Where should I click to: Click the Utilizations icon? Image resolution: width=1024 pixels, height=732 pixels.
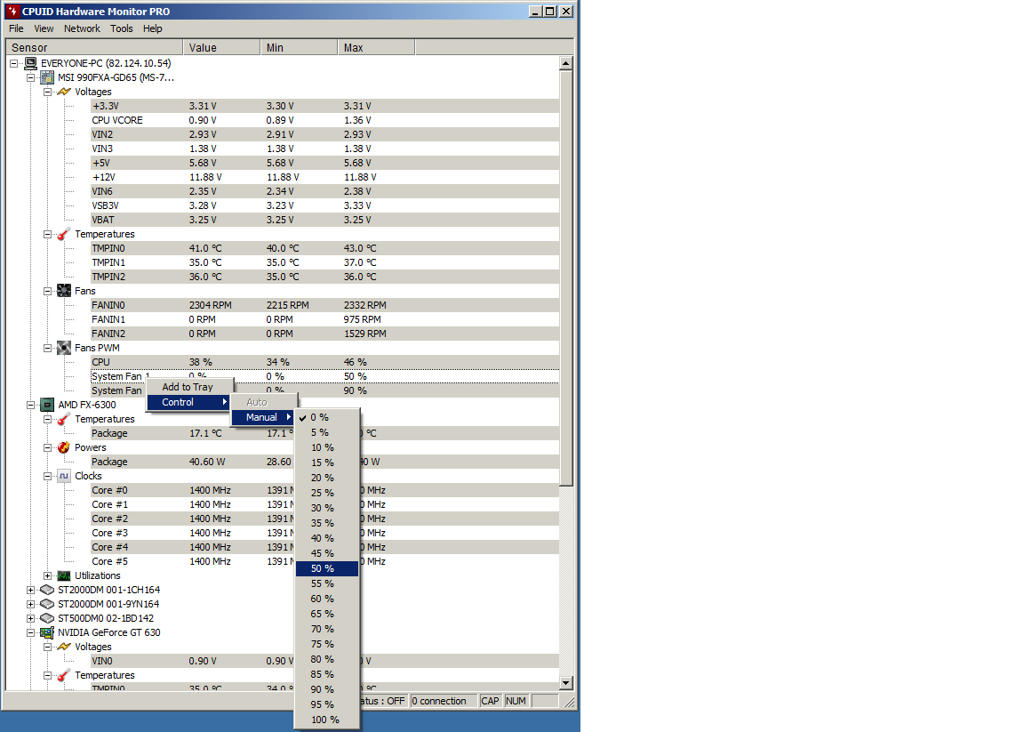click(64, 576)
